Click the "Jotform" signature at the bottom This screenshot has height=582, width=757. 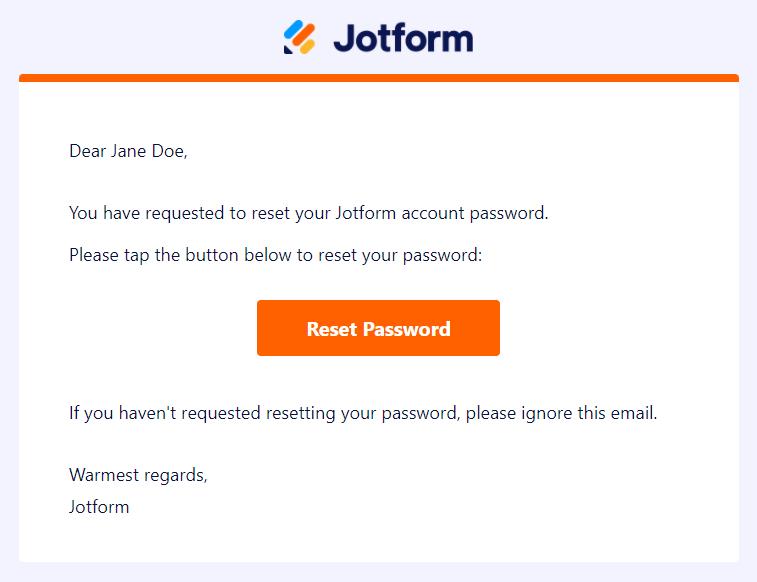click(99, 506)
